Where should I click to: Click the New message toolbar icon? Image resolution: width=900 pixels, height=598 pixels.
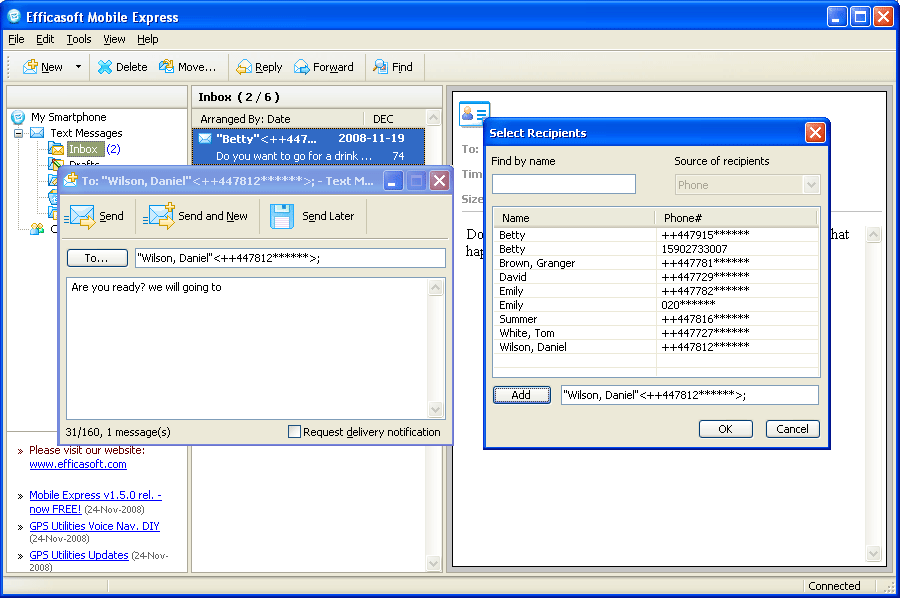click(x=30, y=67)
